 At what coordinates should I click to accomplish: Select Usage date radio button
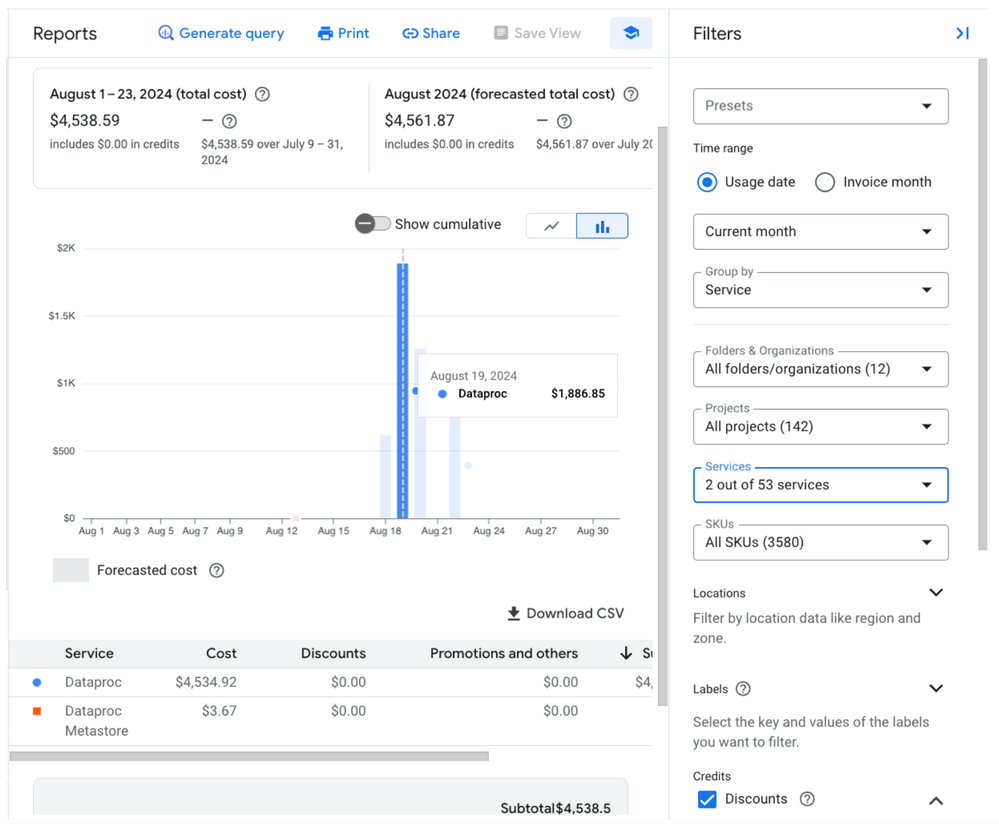click(707, 182)
